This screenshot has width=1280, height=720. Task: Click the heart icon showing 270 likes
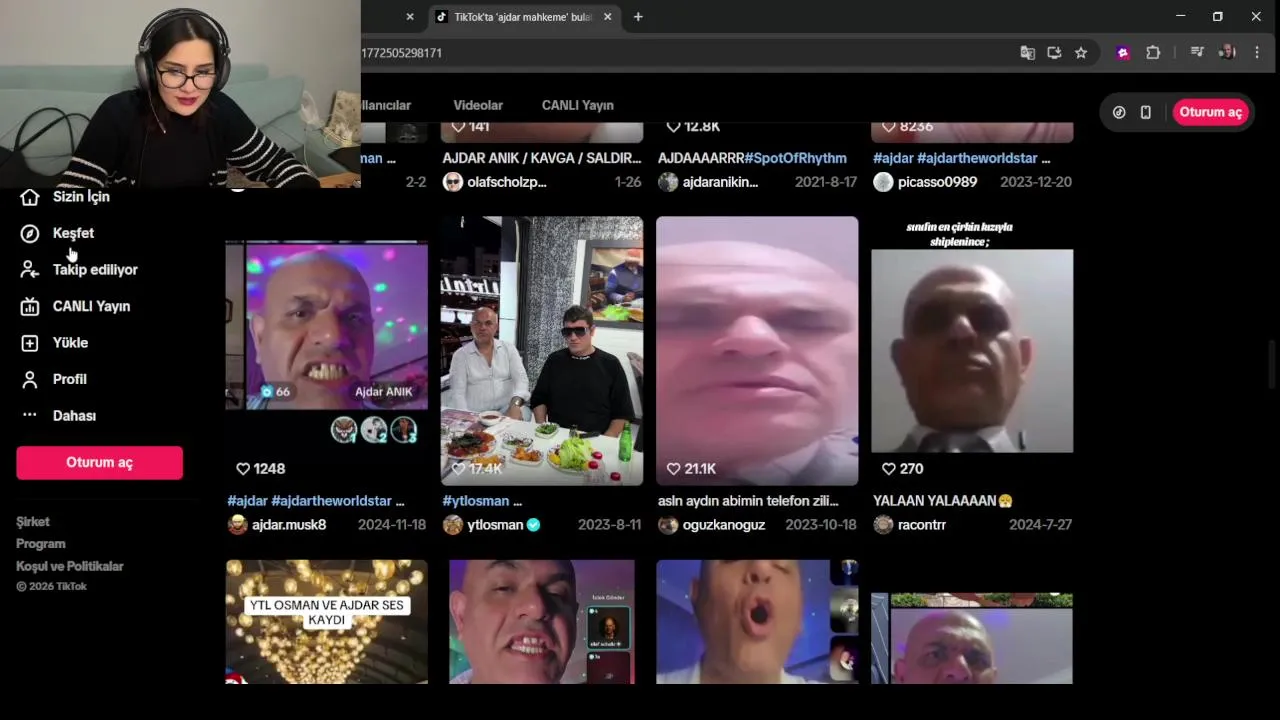click(x=889, y=468)
